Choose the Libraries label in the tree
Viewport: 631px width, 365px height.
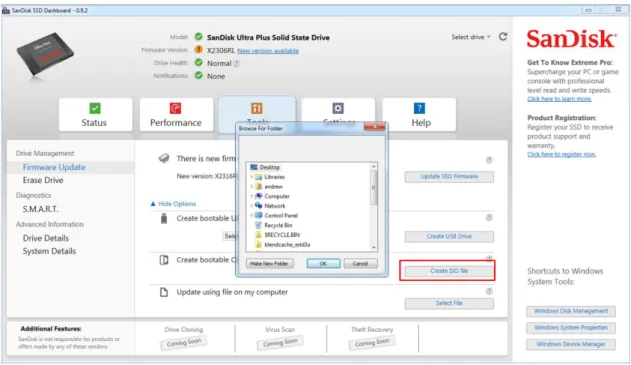(274, 177)
